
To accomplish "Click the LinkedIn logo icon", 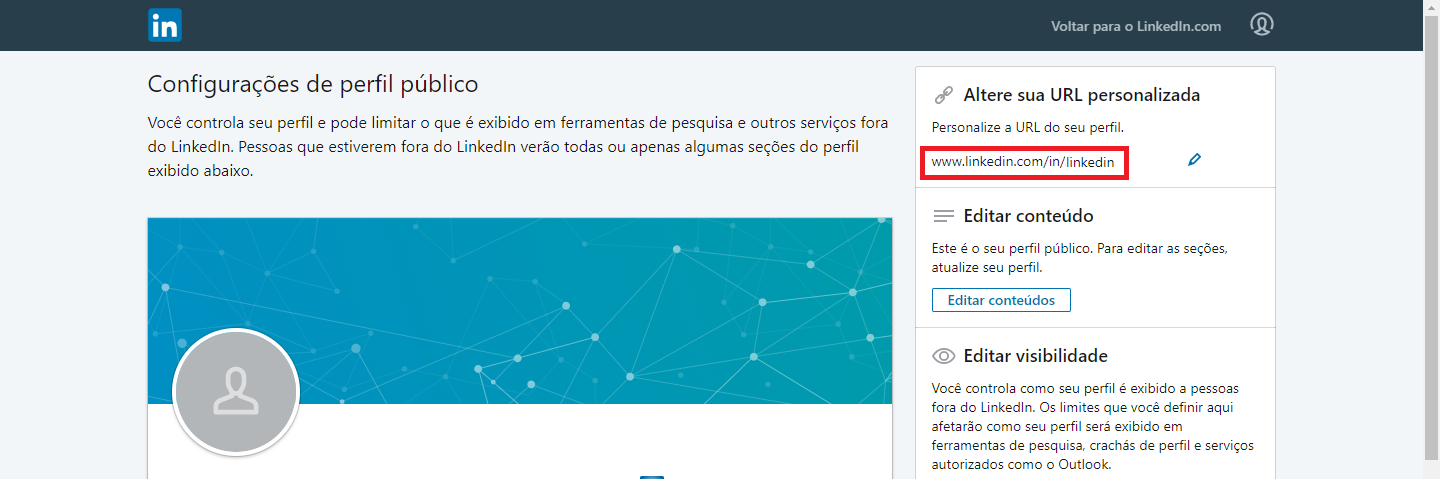I will [x=165, y=25].
